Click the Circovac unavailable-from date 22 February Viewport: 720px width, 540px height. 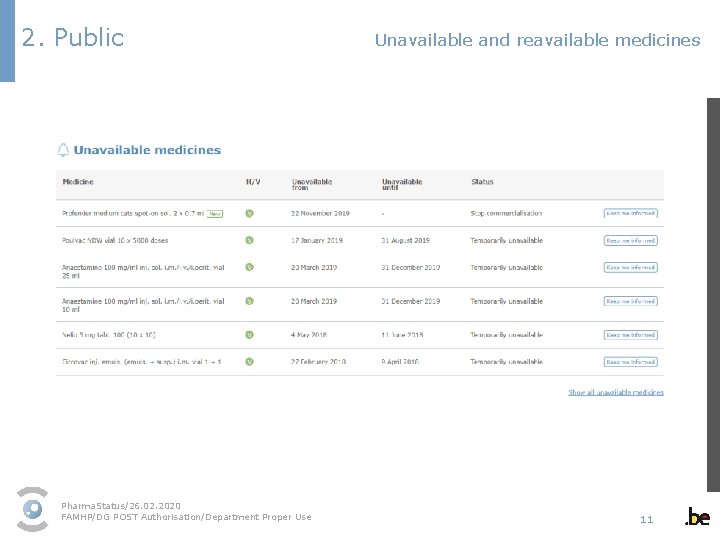coord(318,362)
